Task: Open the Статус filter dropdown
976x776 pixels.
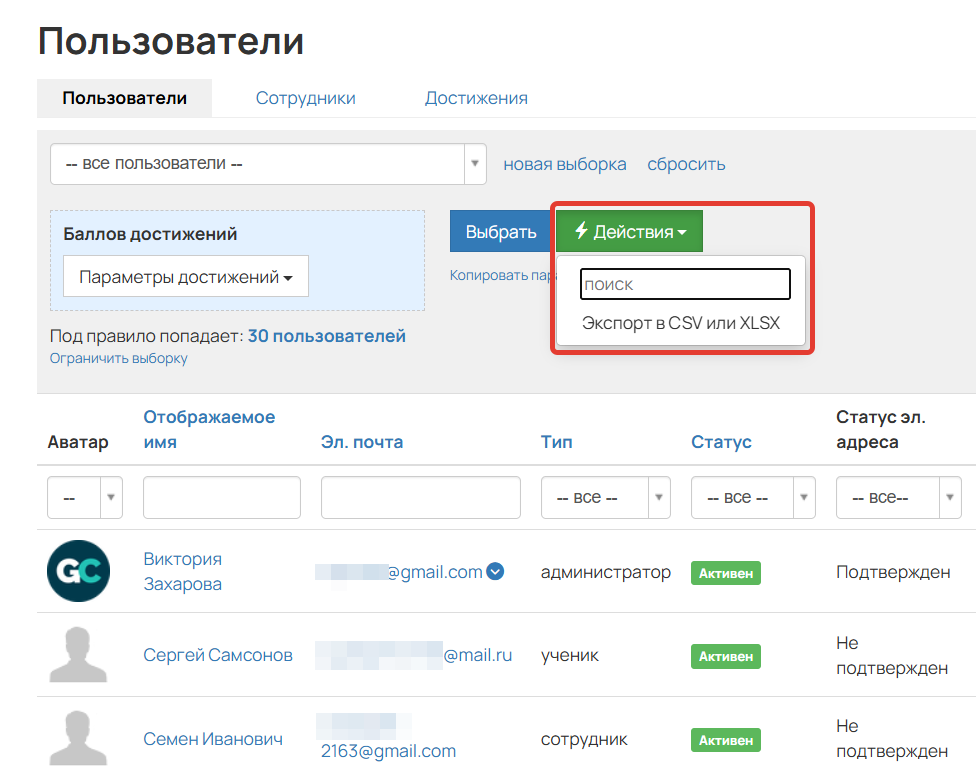Action: coord(805,497)
